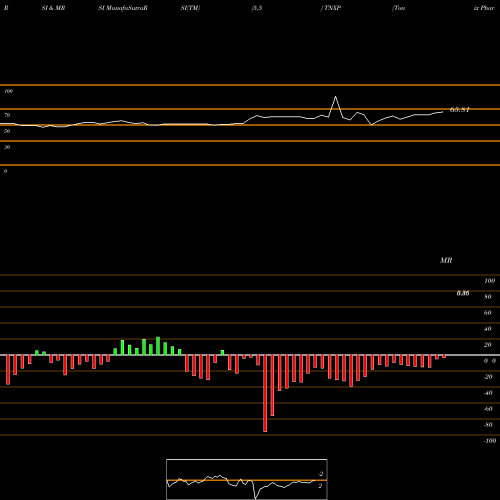This screenshot has width=500, height=500.
Task: Click the RSI axis label '50'
Action: click(x=7, y=131)
